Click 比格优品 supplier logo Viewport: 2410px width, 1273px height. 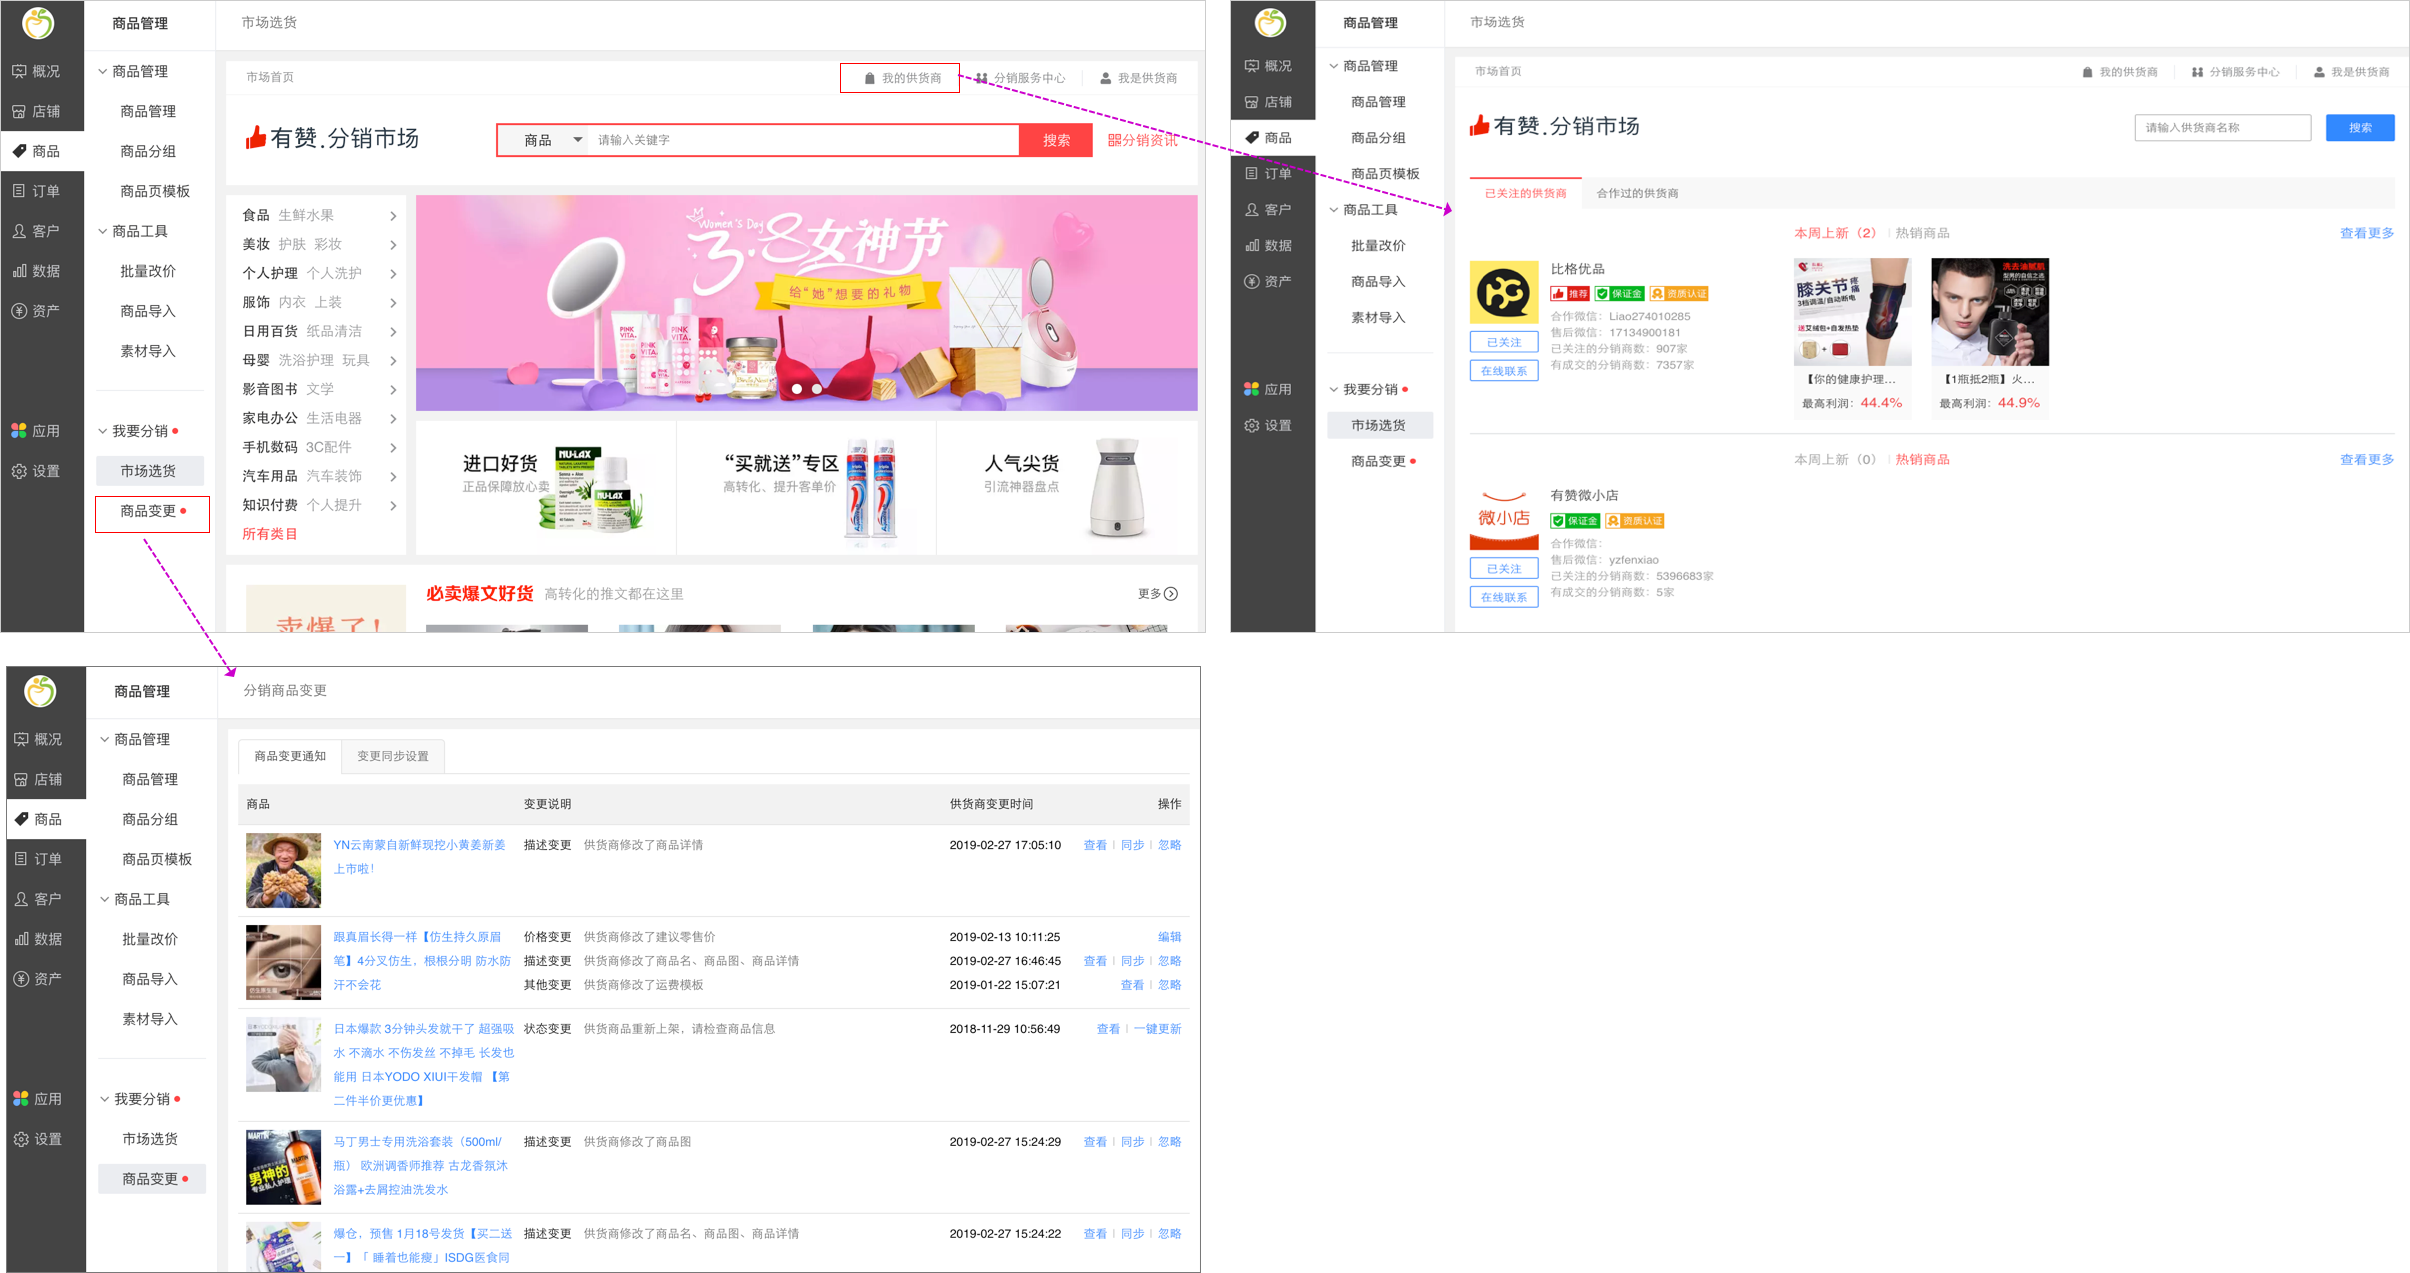[x=1504, y=293]
